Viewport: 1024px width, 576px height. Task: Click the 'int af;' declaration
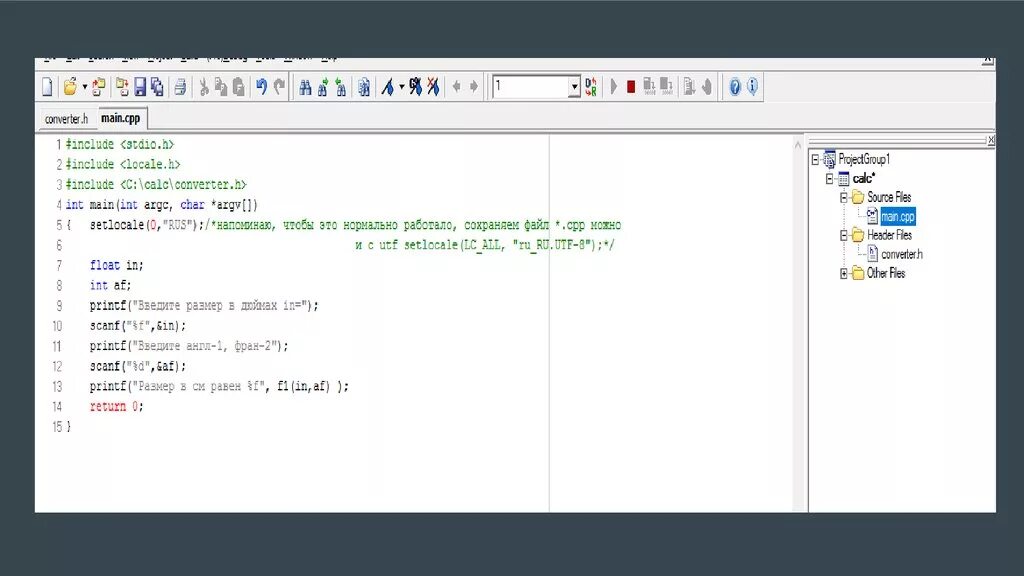(x=110, y=285)
